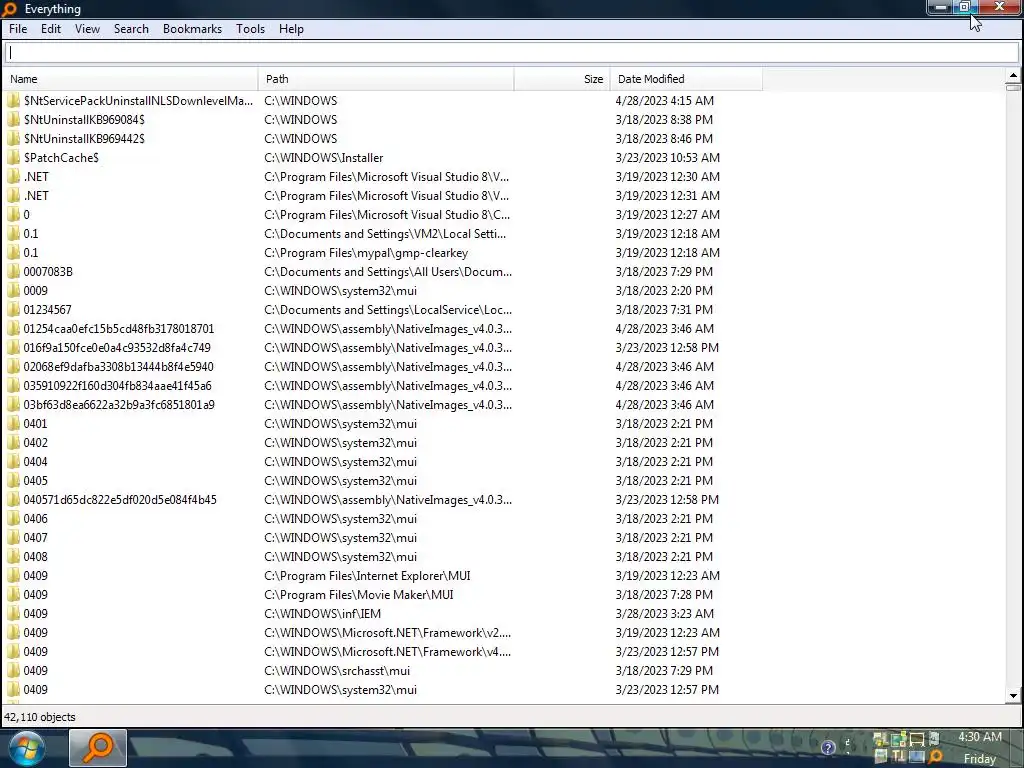Click the taskbar clock showing 4:30 AM
The height and width of the screenshot is (768, 1024).
point(980,737)
